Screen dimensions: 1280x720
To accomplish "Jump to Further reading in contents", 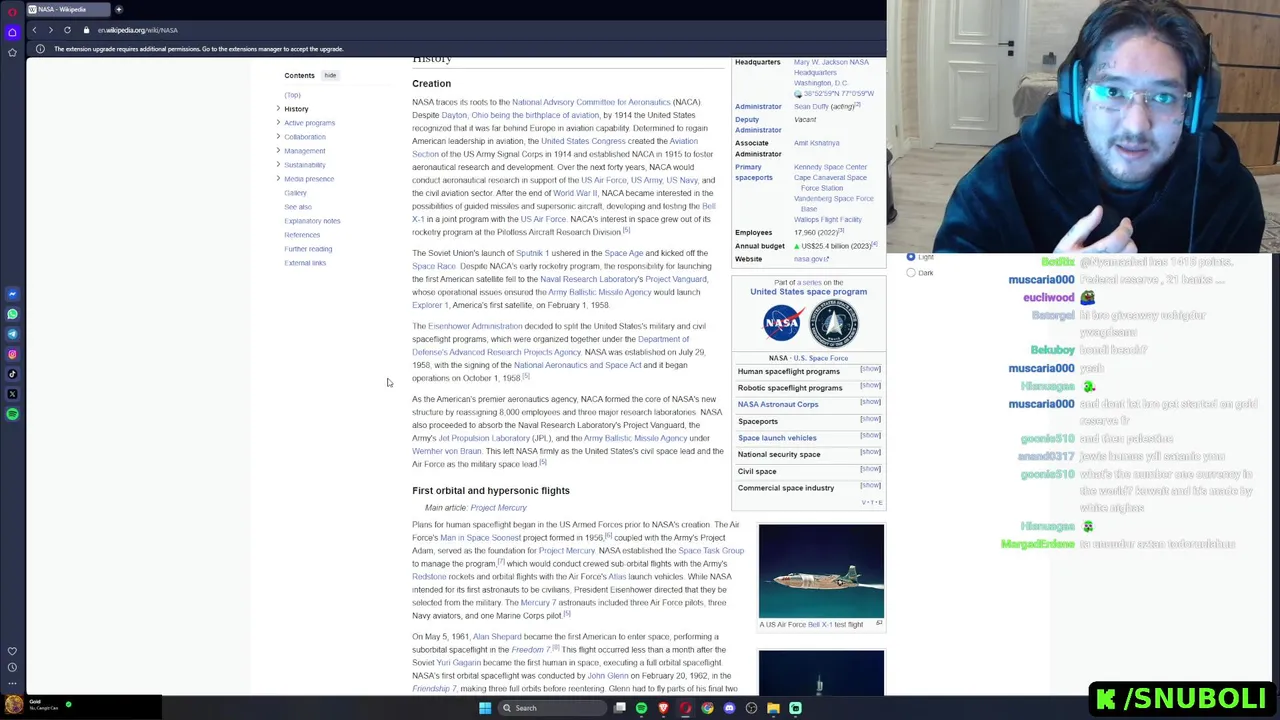I will (x=308, y=248).
